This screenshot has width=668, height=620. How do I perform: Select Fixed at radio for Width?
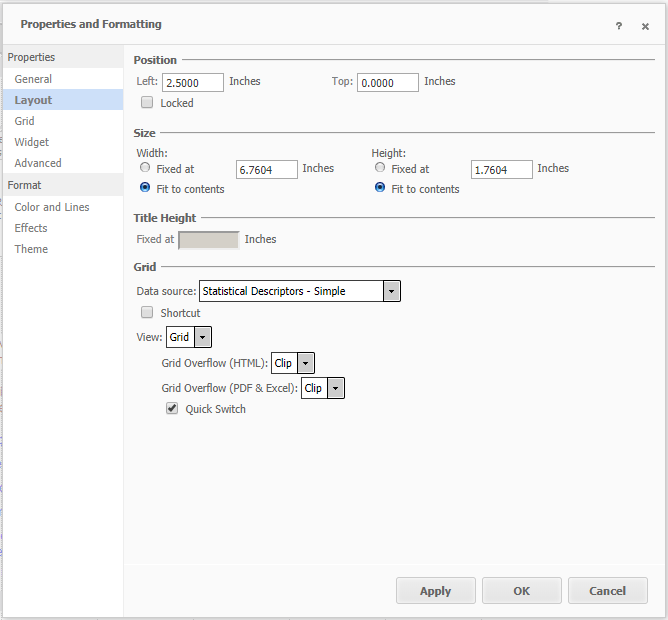pyautogui.click(x=146, y=168)
